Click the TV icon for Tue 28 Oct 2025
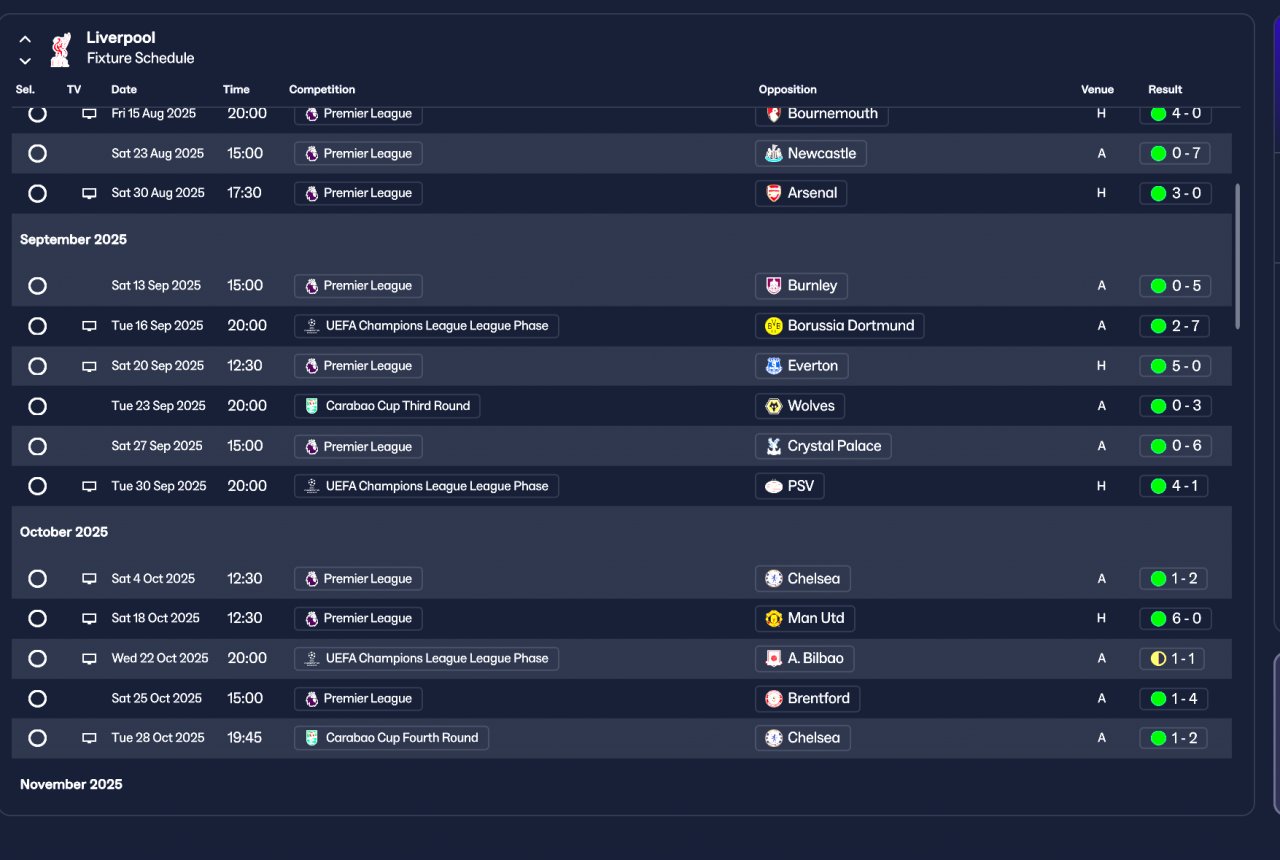Screen dimensions: 1280x860 coord(89,738)
